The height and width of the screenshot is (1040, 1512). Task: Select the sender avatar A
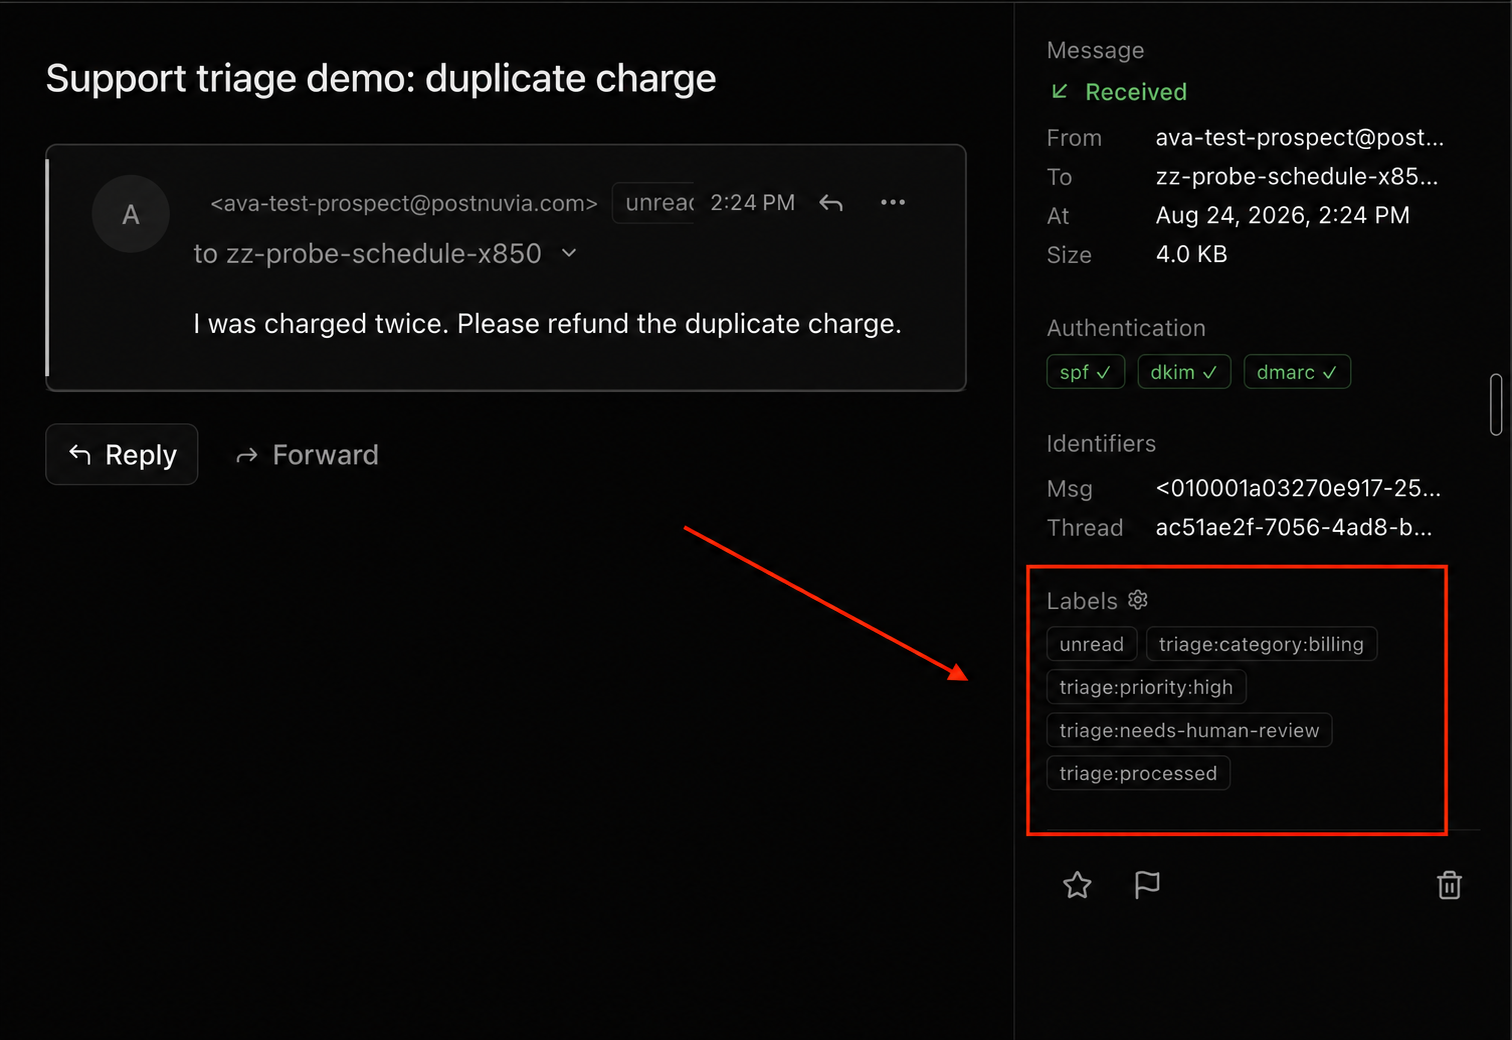point(130,214)
